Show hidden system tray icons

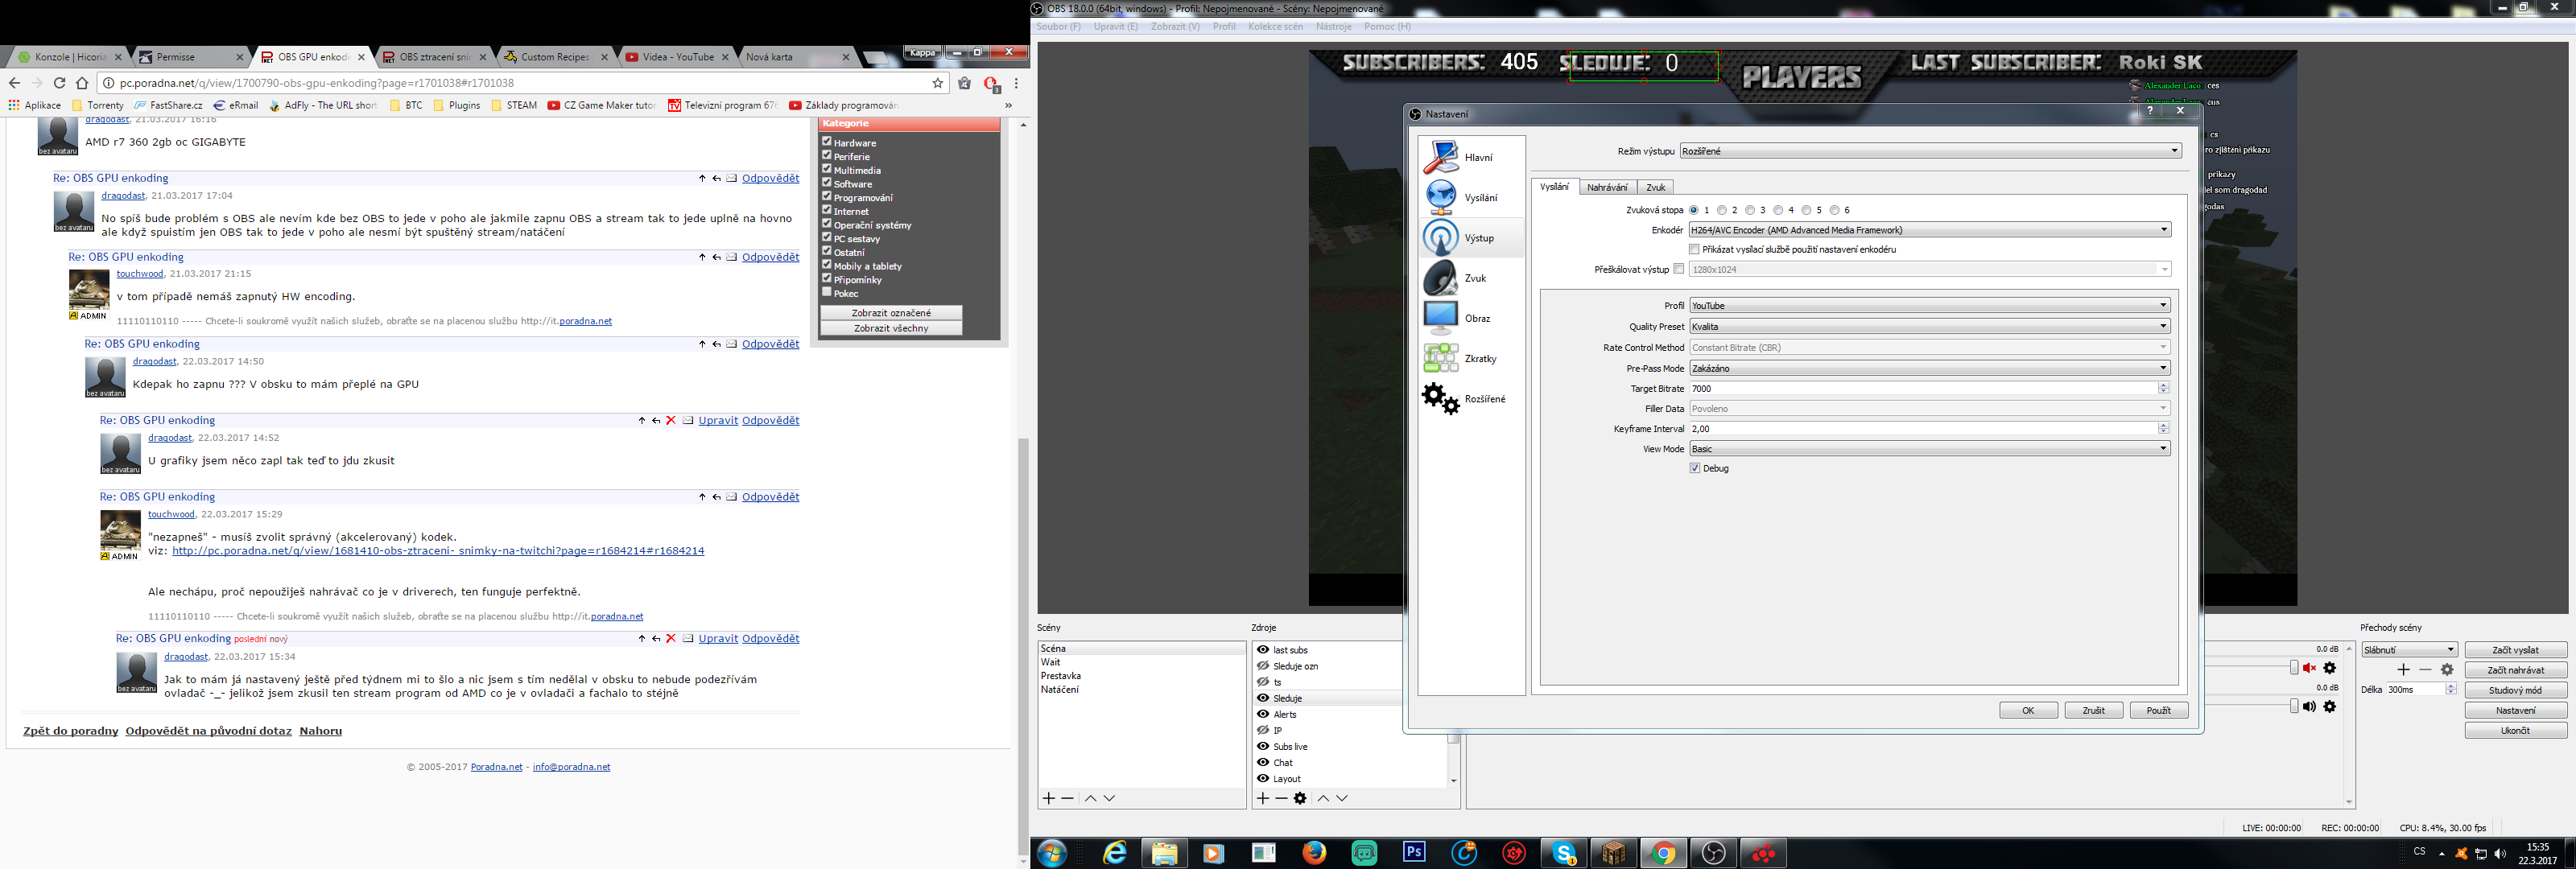coord(2442,854)
